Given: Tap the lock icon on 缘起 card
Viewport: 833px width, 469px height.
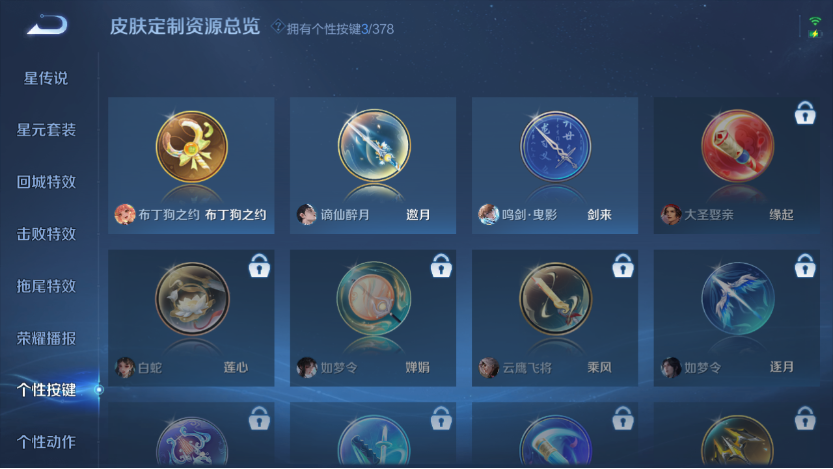Looking at the screenshot, I should click(x=805, y=113).
